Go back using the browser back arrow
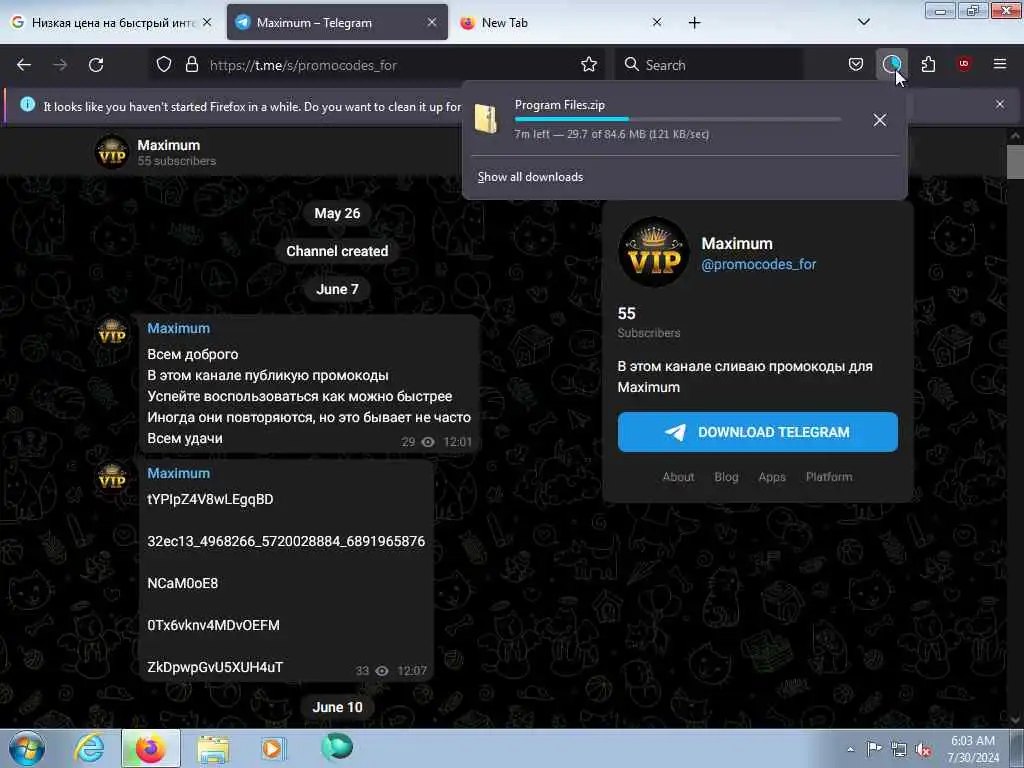The height and width of the screenshot is (768, 1024). coord(24,65)
